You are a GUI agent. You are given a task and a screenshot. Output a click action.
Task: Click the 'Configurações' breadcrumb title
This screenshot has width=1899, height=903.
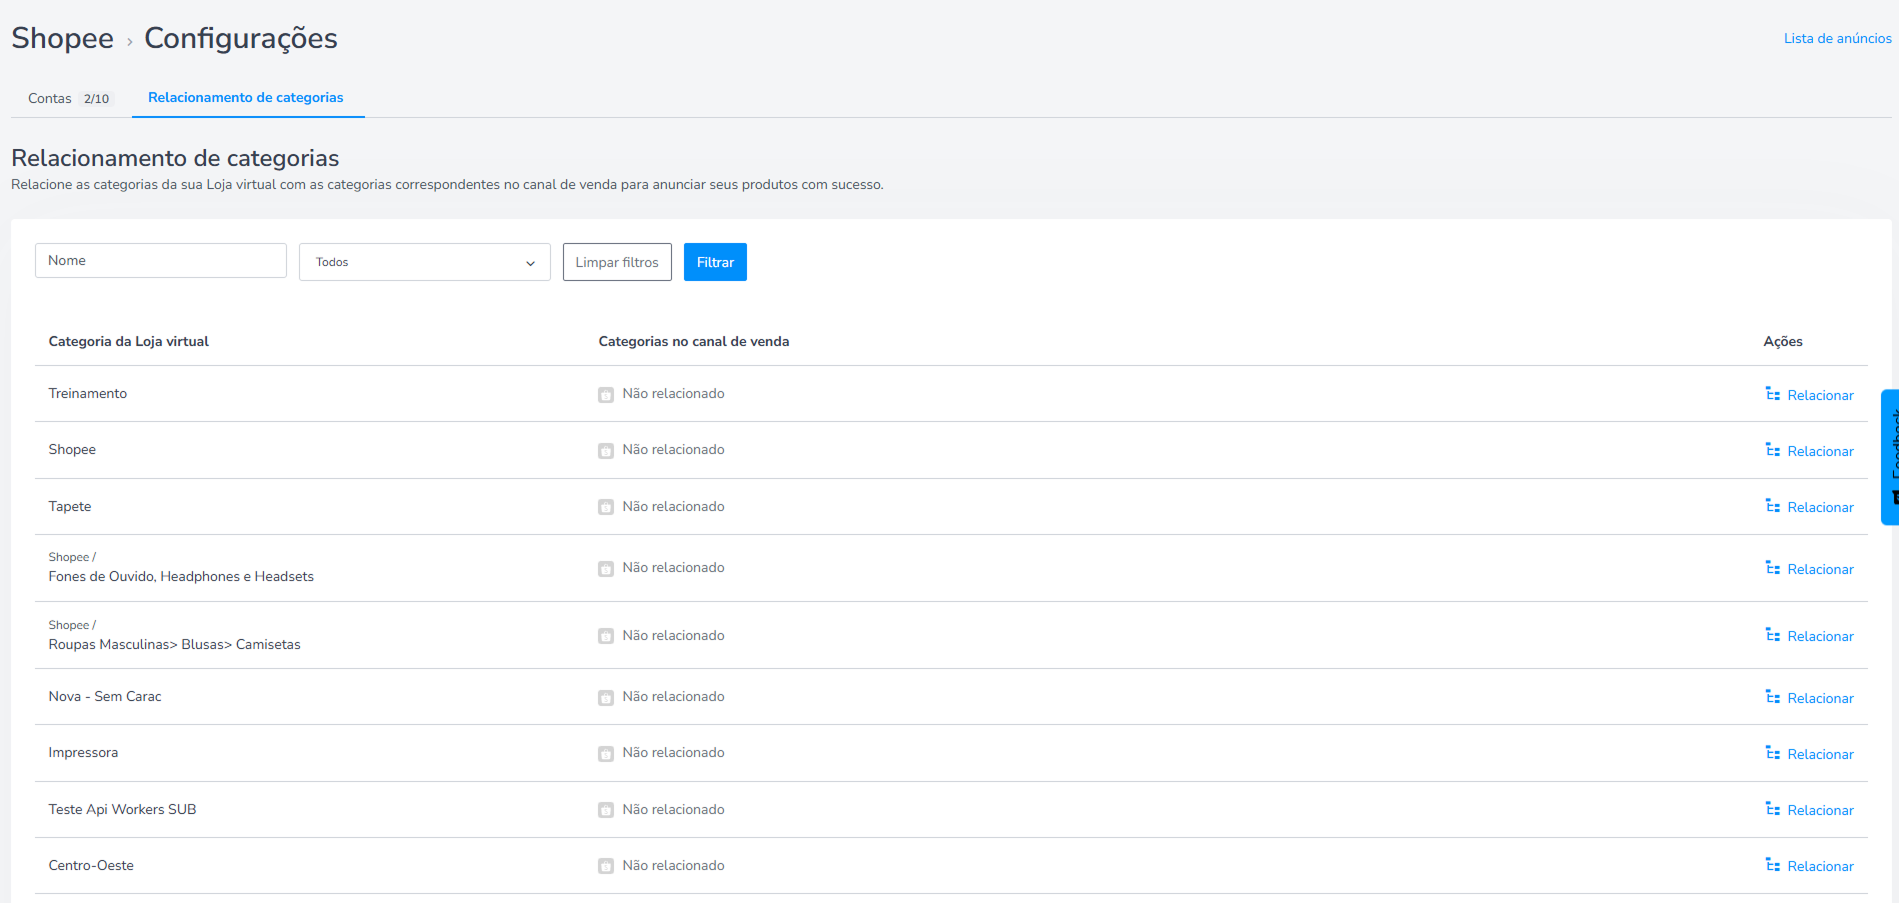click(x=241, y=39)
